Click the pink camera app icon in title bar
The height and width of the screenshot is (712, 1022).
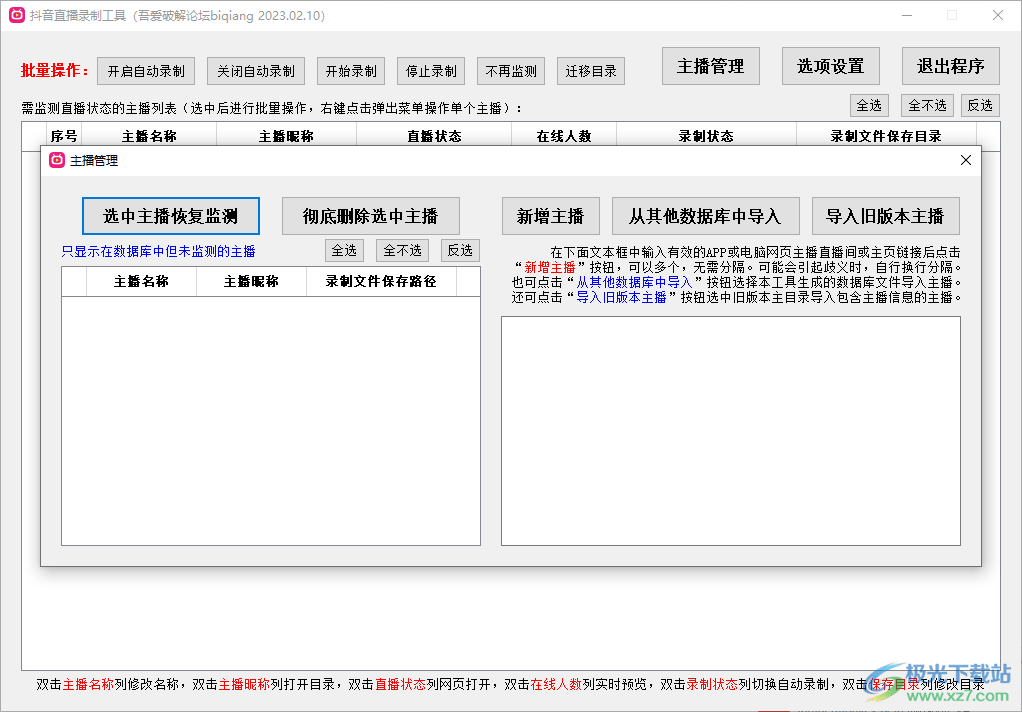[x=15, y=15]
